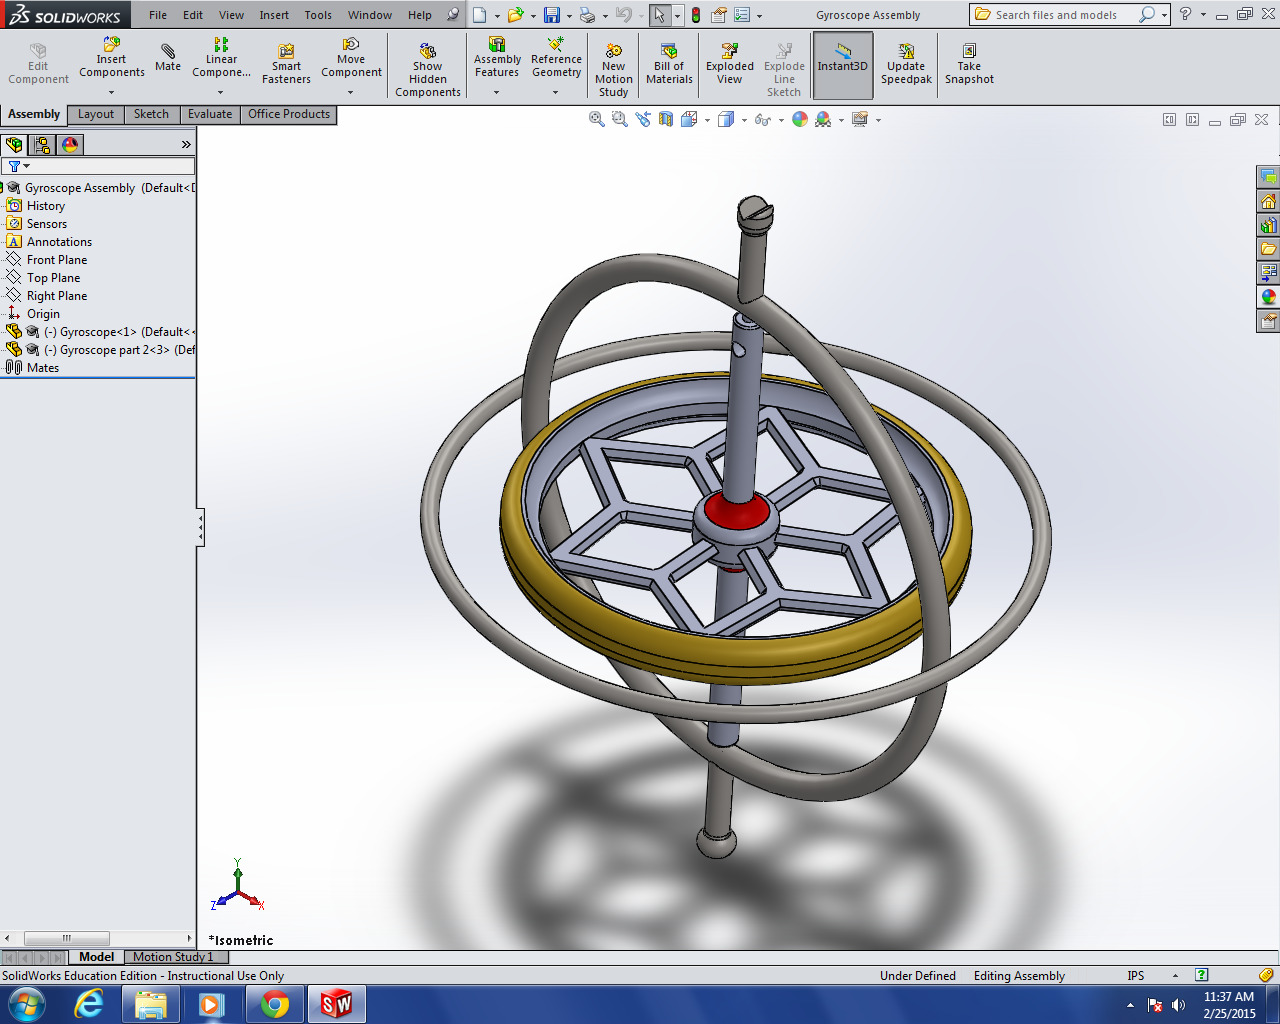Open the Insert menu
Viewport: 1280px width, 1024px height.
(x=273, y=15)
